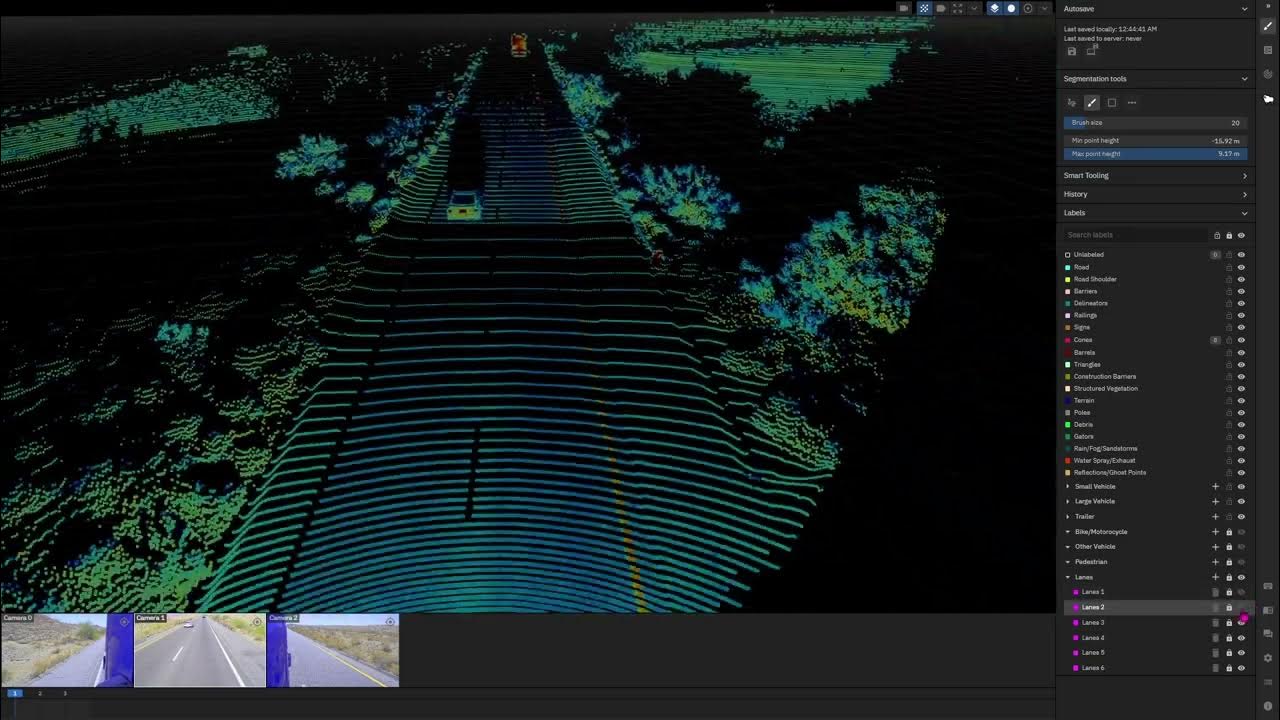Select the brush segmentation tool
The height and width of the screenshot is (720, 1280).
point(1092,102)
